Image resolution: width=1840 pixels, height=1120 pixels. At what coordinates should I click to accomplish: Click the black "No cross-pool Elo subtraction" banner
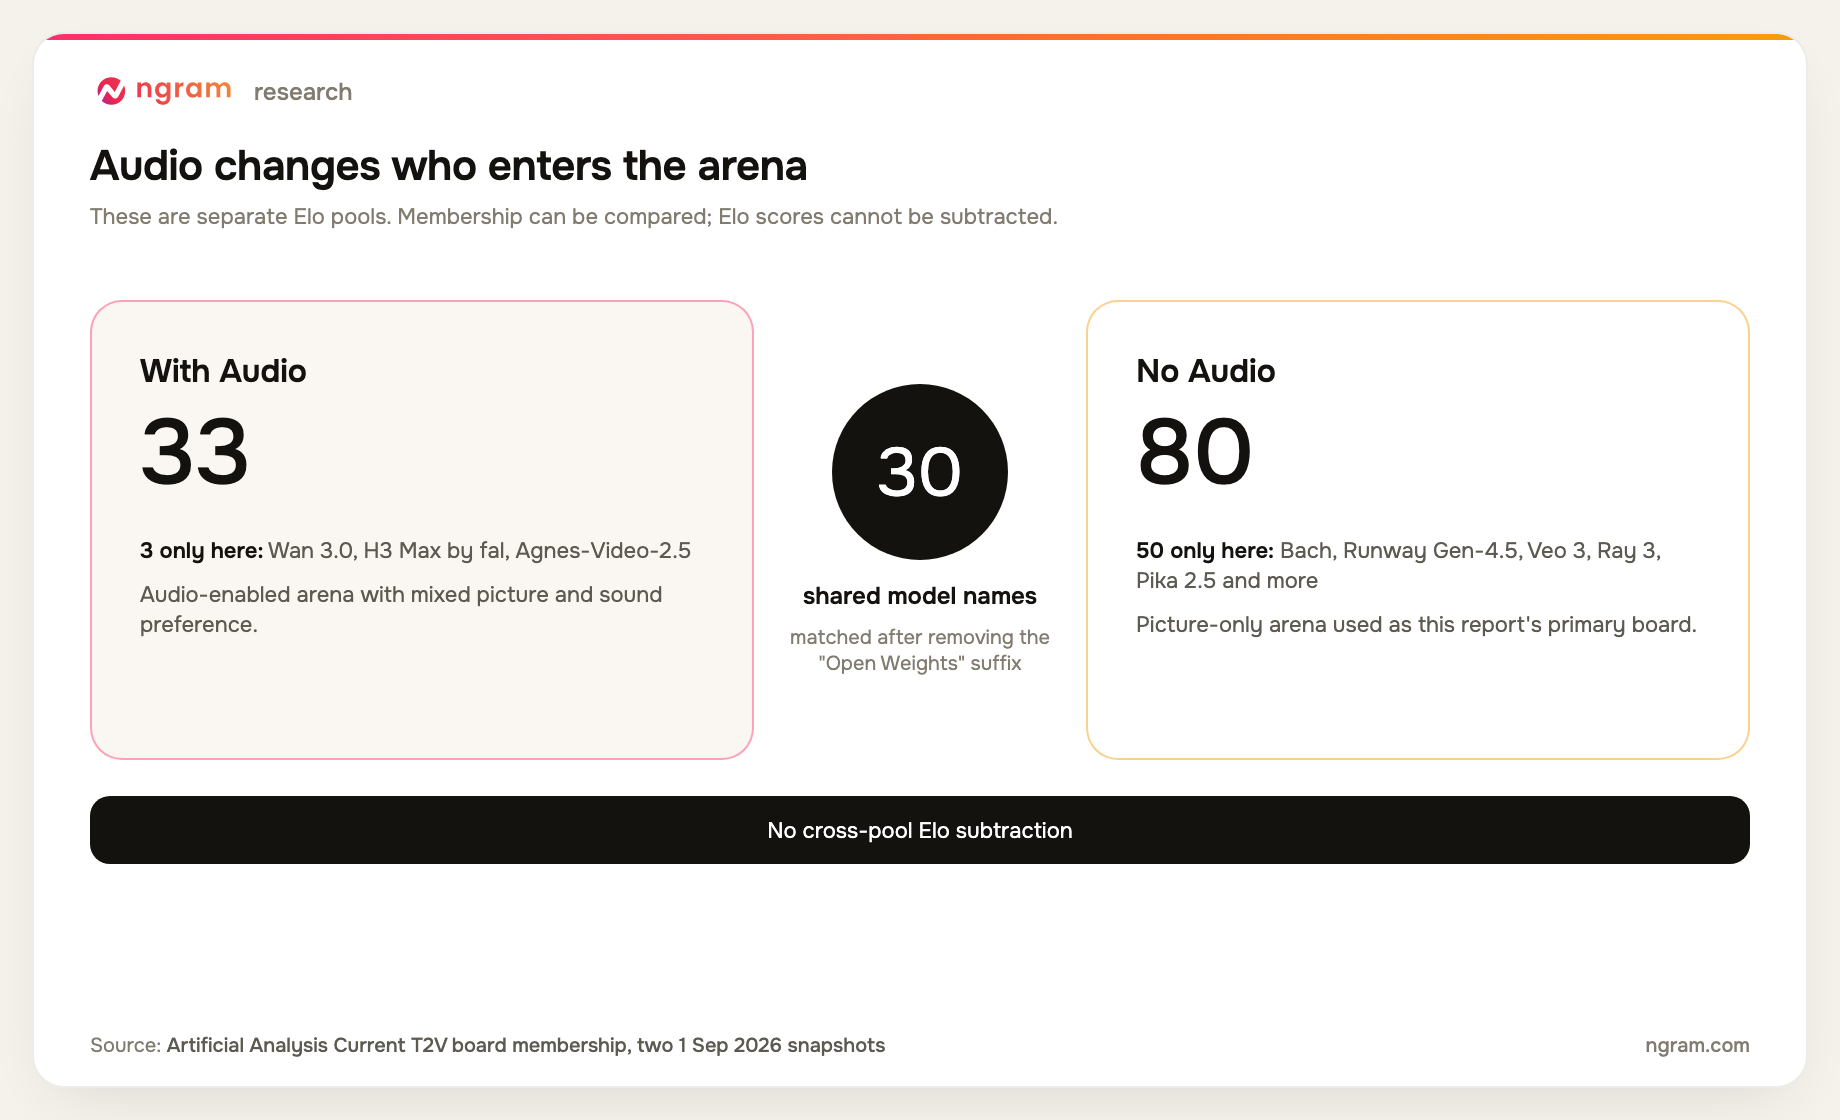pos(920,830)
